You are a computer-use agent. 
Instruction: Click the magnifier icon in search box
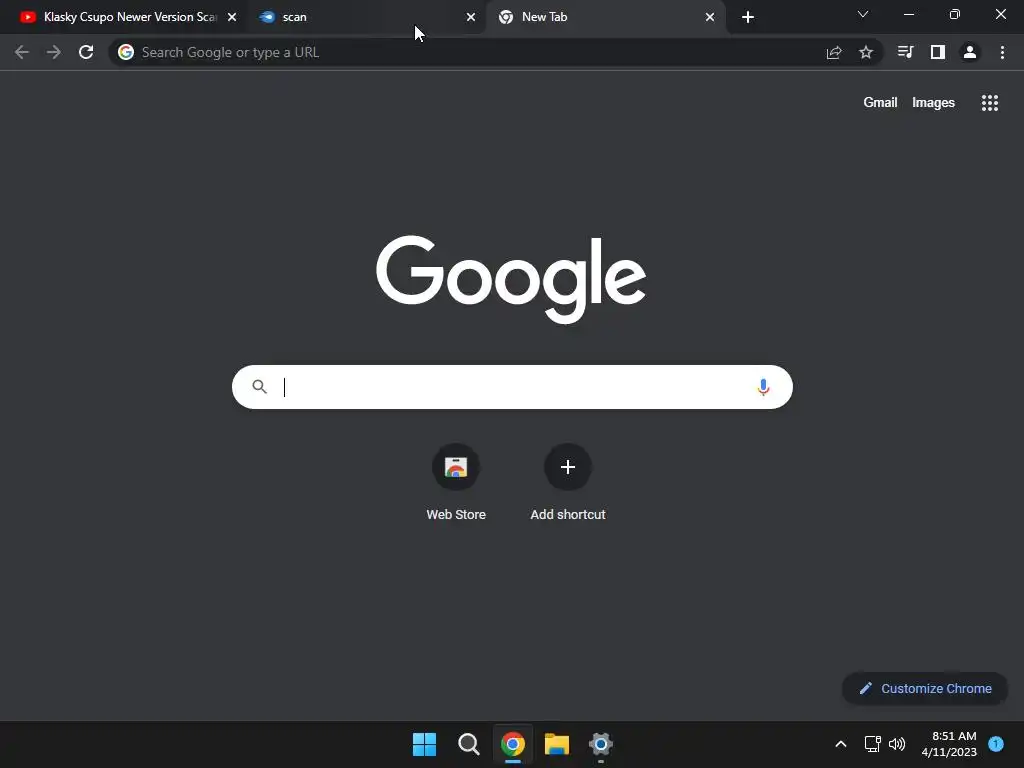pyautogui.click(x=260, y=387)
